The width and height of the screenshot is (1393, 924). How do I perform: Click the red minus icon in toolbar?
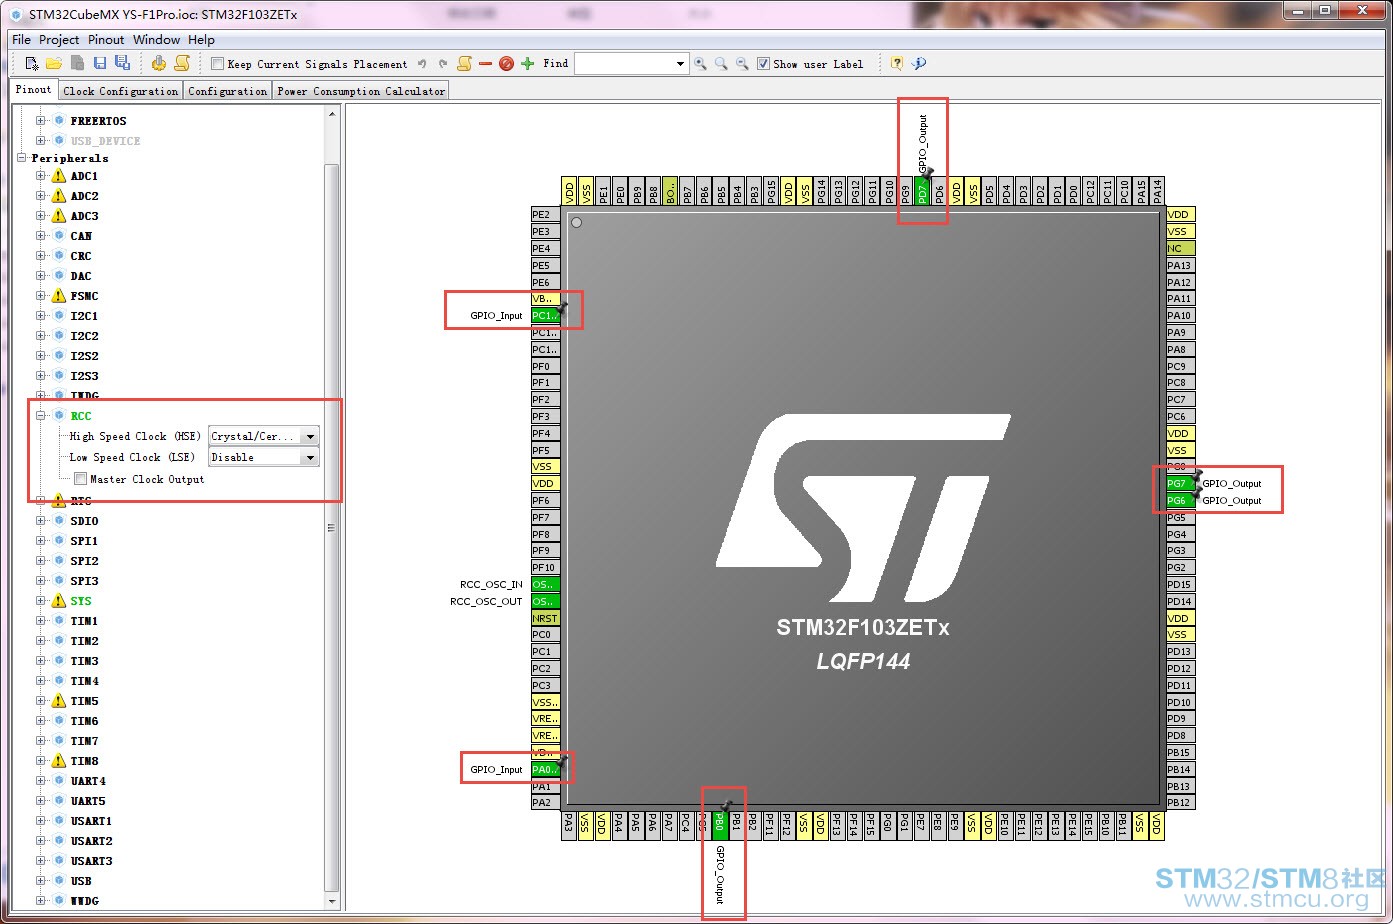click(485, 63)
